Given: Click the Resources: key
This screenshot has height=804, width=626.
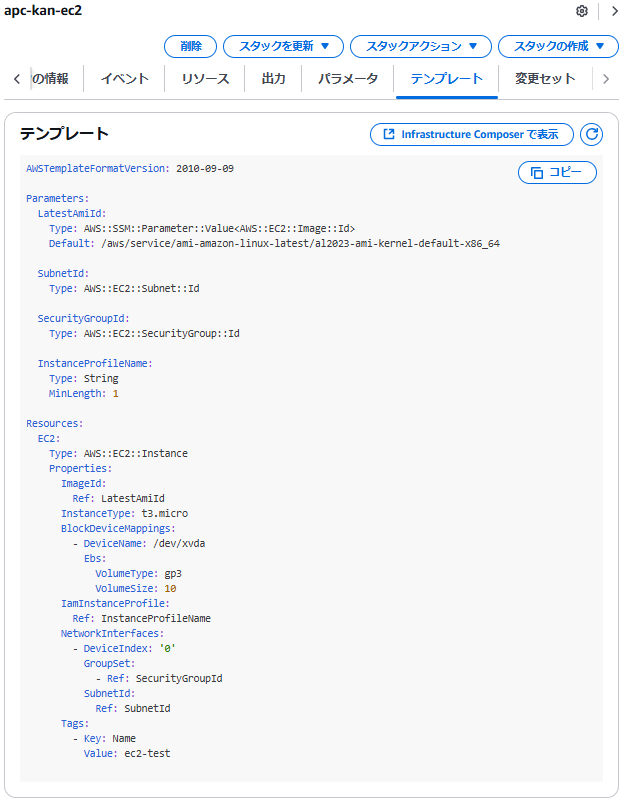Looking at the screenshot, I should click(x=54, y=424).
